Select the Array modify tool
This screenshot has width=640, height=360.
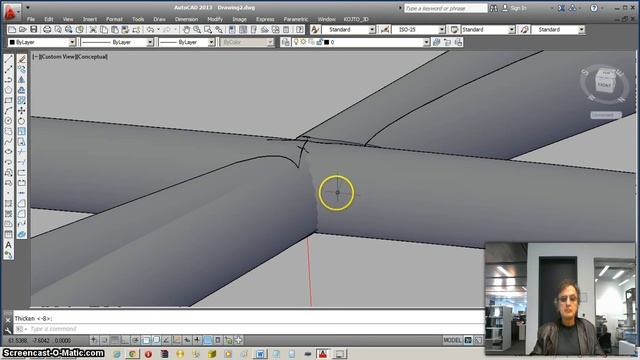(22, 100)
